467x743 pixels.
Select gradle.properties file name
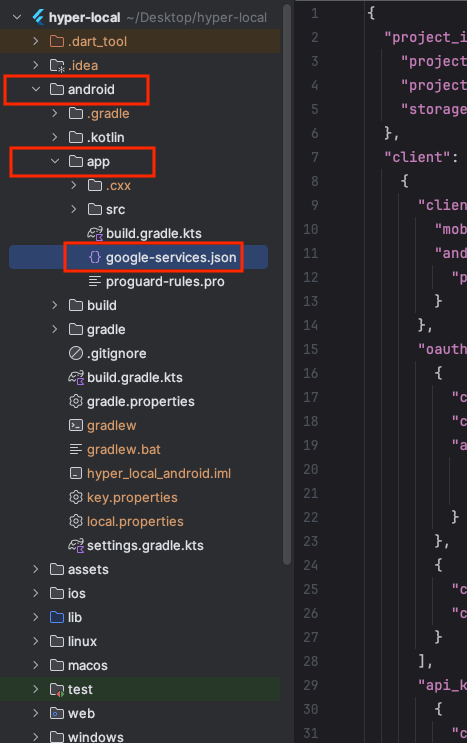(141, 401)
